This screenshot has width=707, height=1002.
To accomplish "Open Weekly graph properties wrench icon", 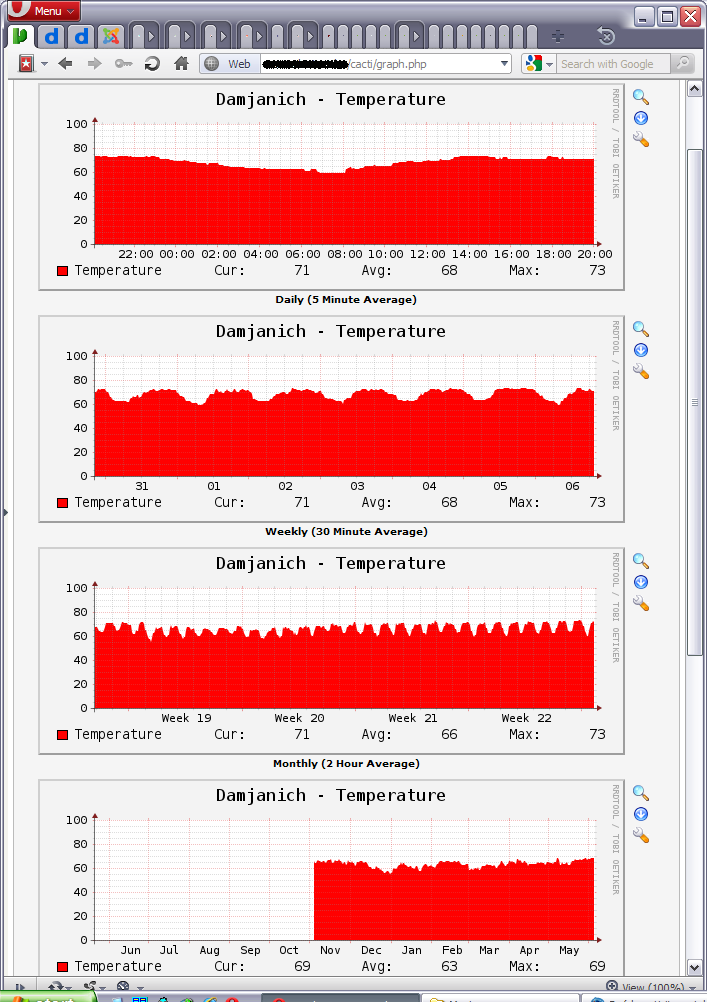I will (x=641, y=371).
